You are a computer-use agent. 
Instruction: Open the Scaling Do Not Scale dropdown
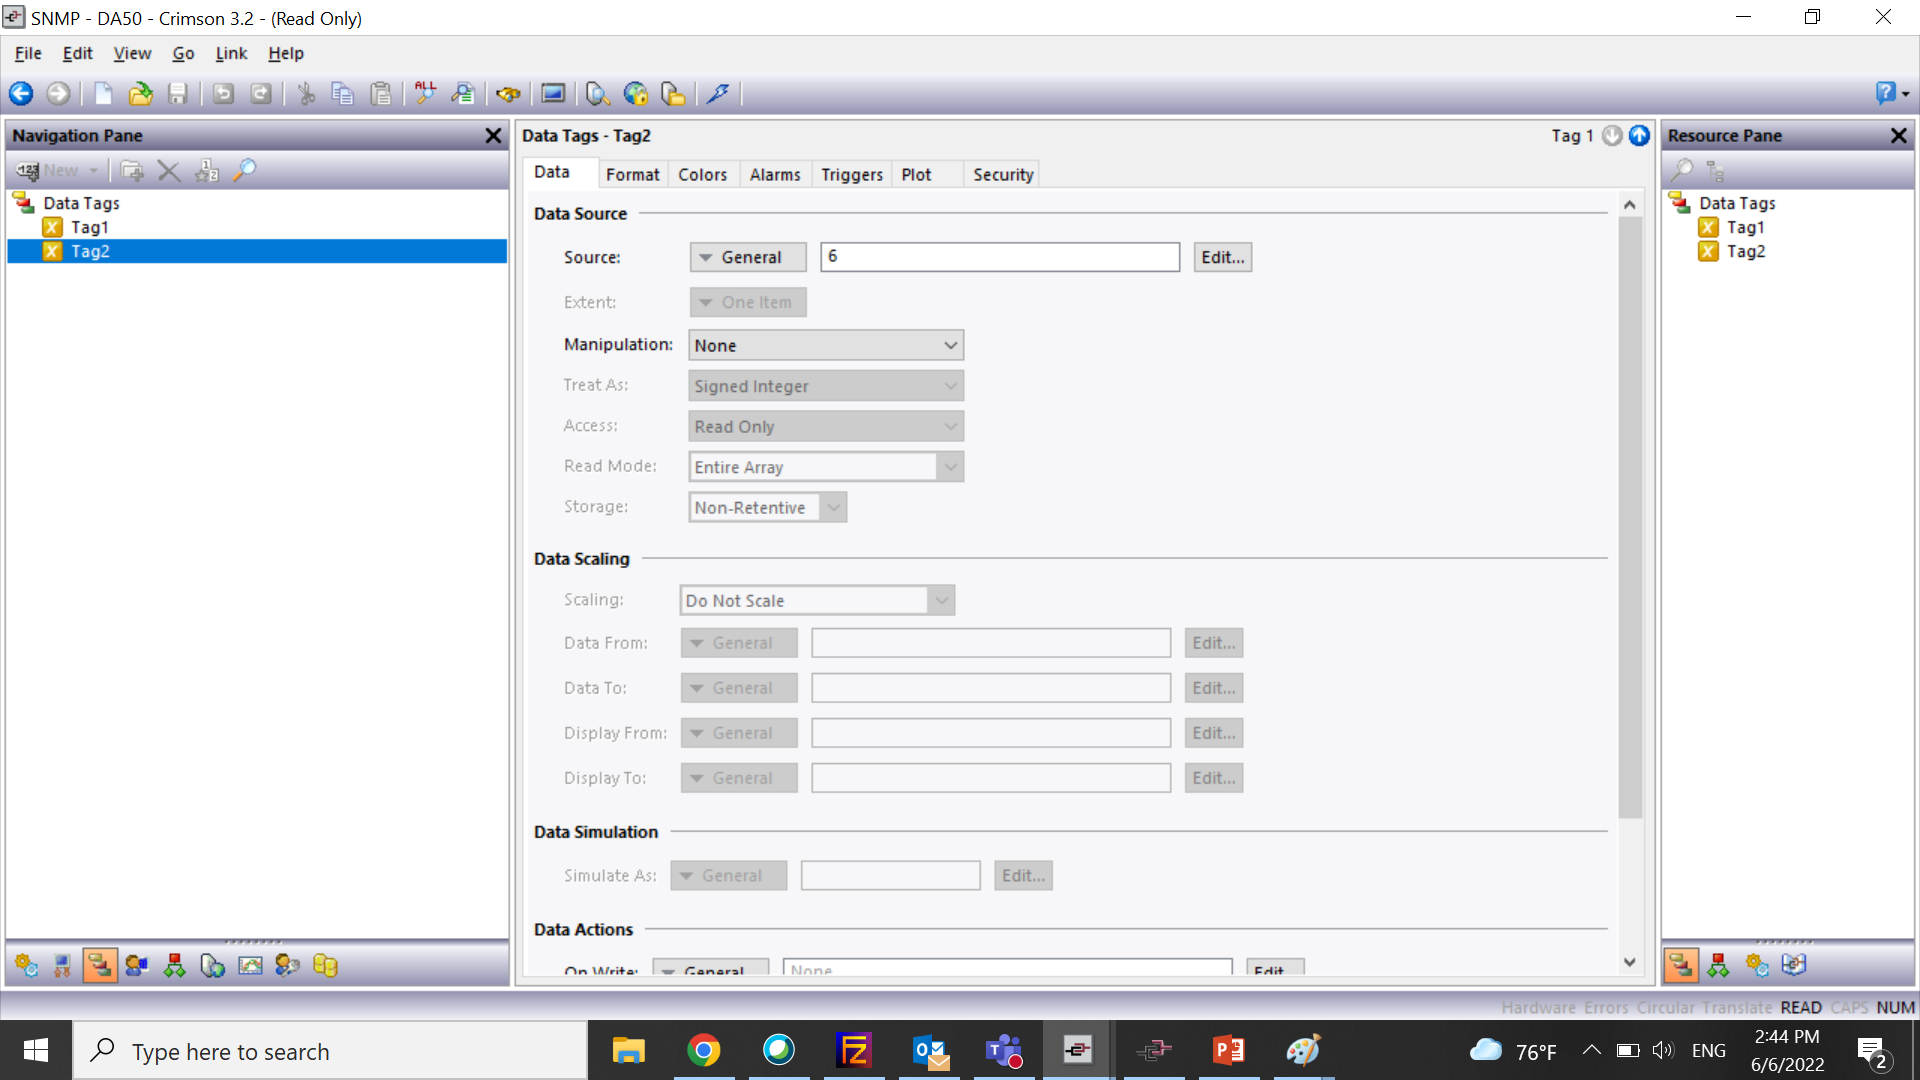(817, 600)
